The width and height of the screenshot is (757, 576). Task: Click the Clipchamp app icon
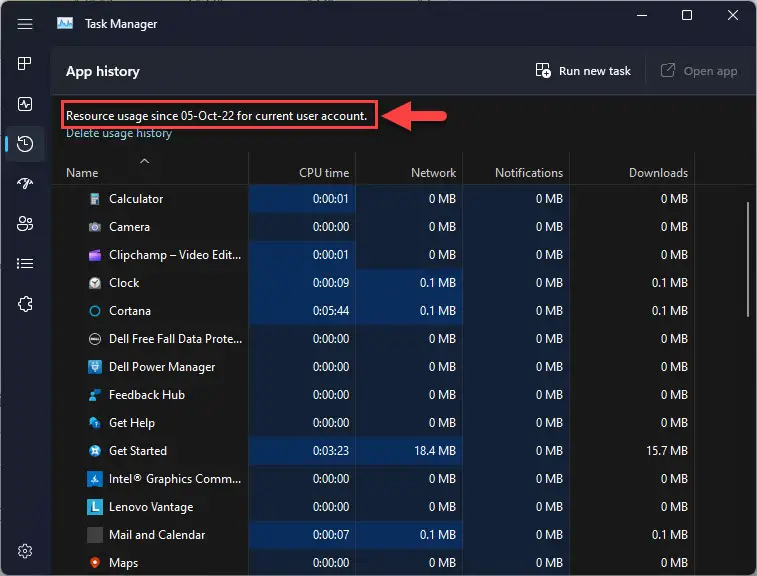(x=95, y=255)
